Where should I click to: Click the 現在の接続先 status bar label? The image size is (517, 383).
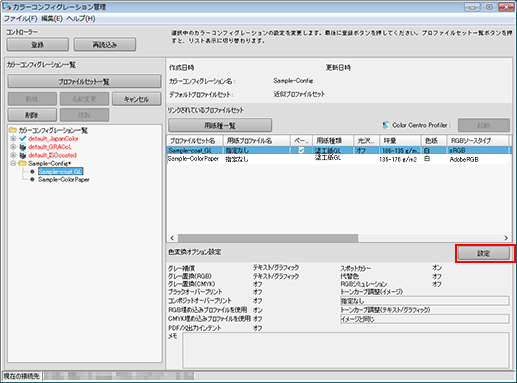[21, 376]
